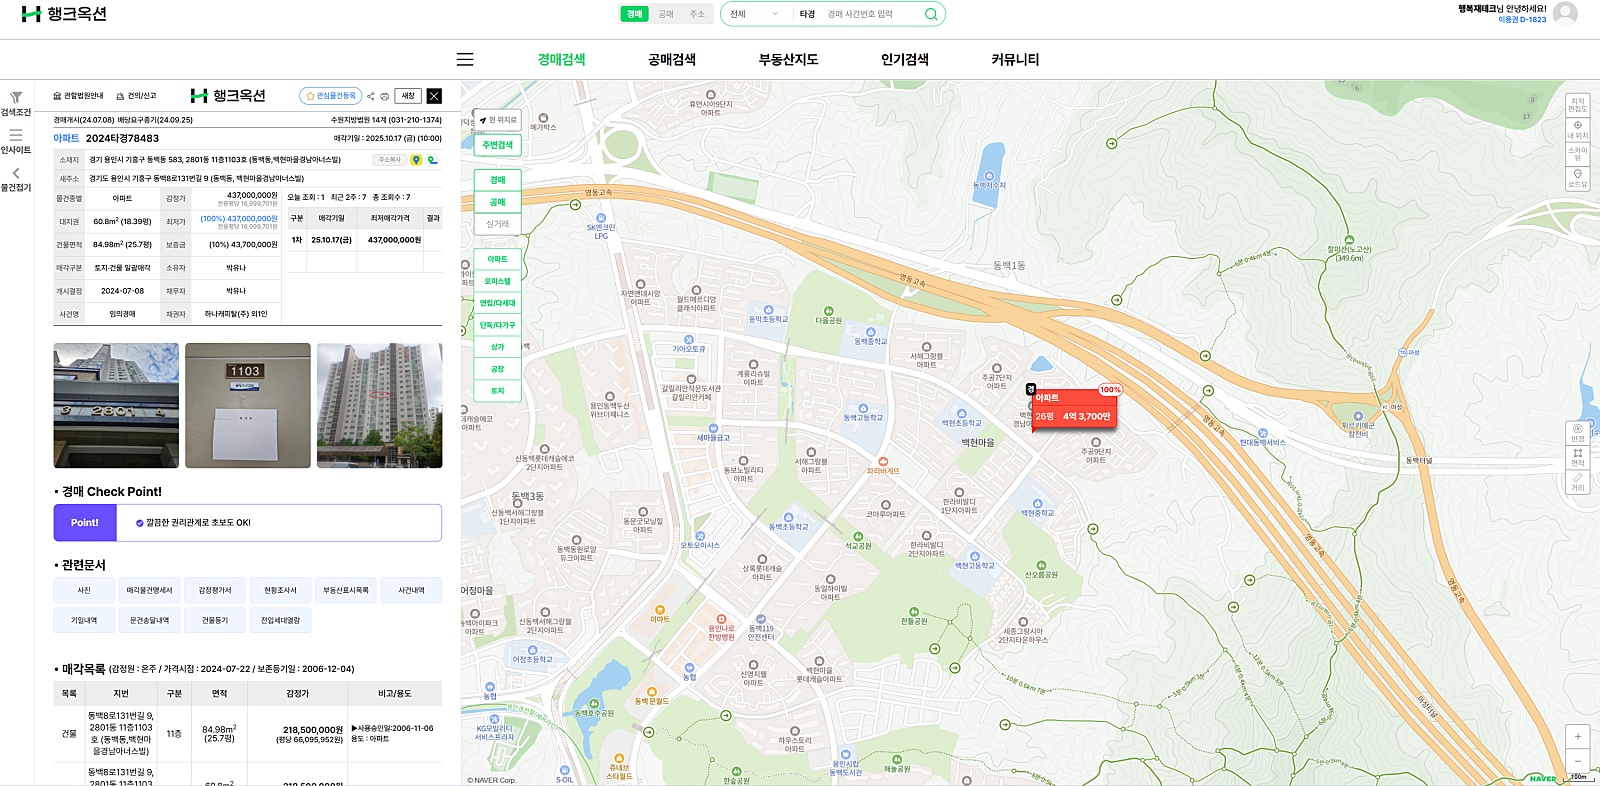Viewport: 1600px width, 786px height.
Task: Switch map to 스카이뷰
Action: 1578,154
